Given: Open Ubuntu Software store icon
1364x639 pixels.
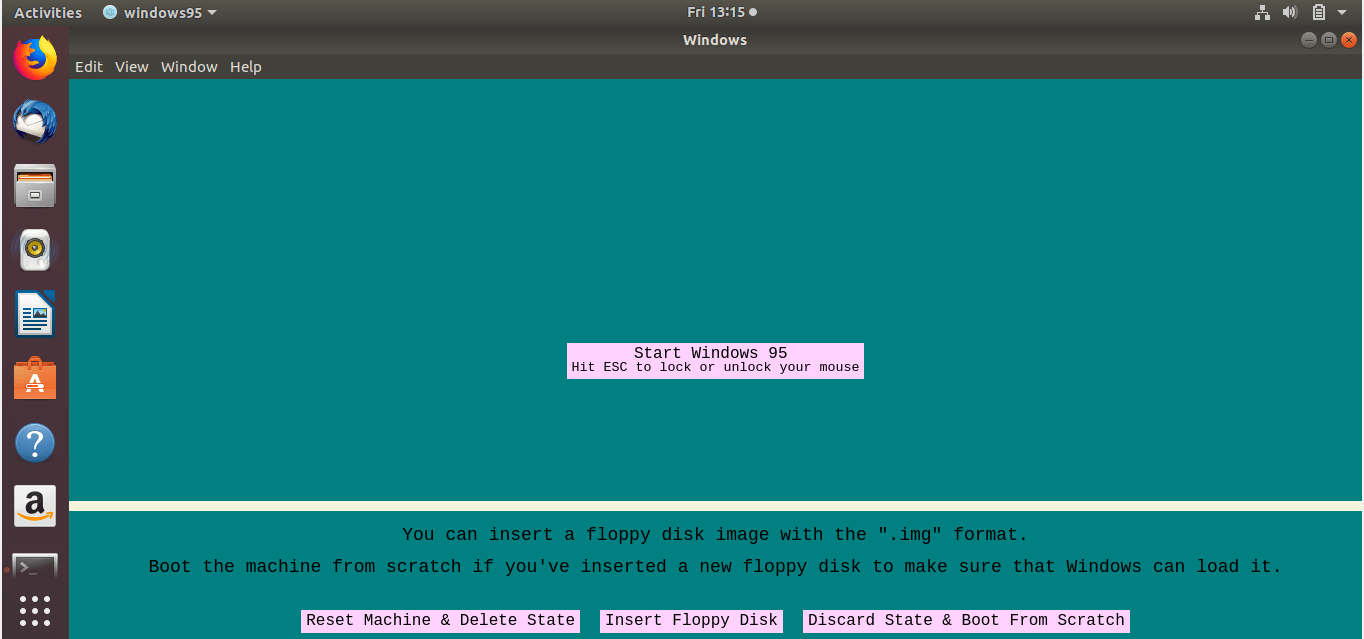Looking at the screenshot, I should (x=35, y=379).
